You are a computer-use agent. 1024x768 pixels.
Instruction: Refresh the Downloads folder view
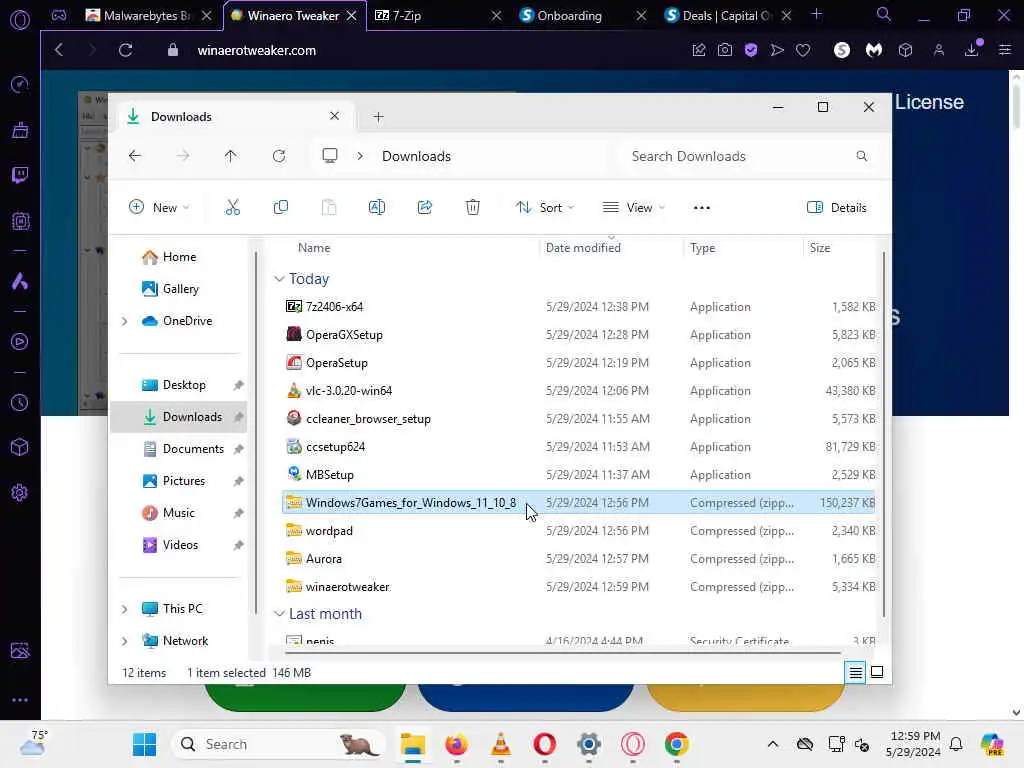[x=279, y=156]
